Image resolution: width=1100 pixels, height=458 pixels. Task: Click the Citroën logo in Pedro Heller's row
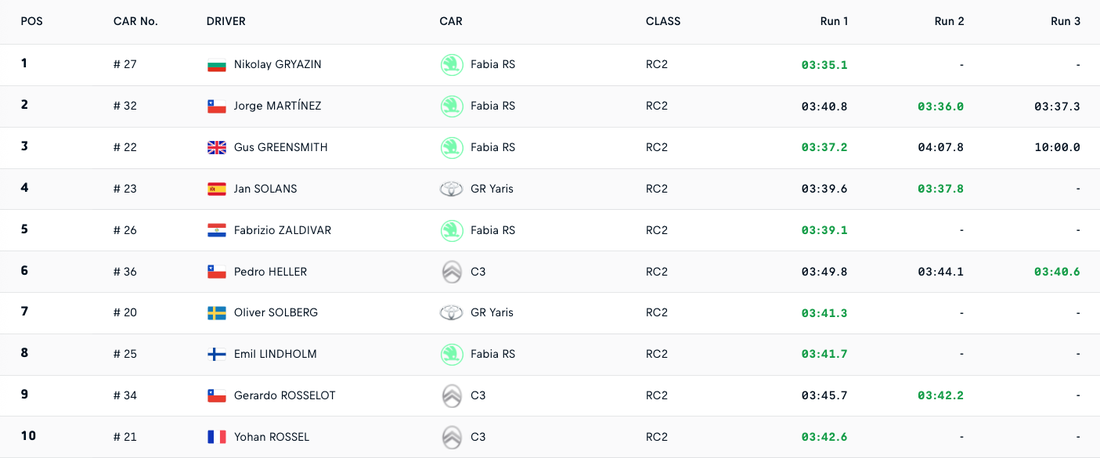pos(452,272)
